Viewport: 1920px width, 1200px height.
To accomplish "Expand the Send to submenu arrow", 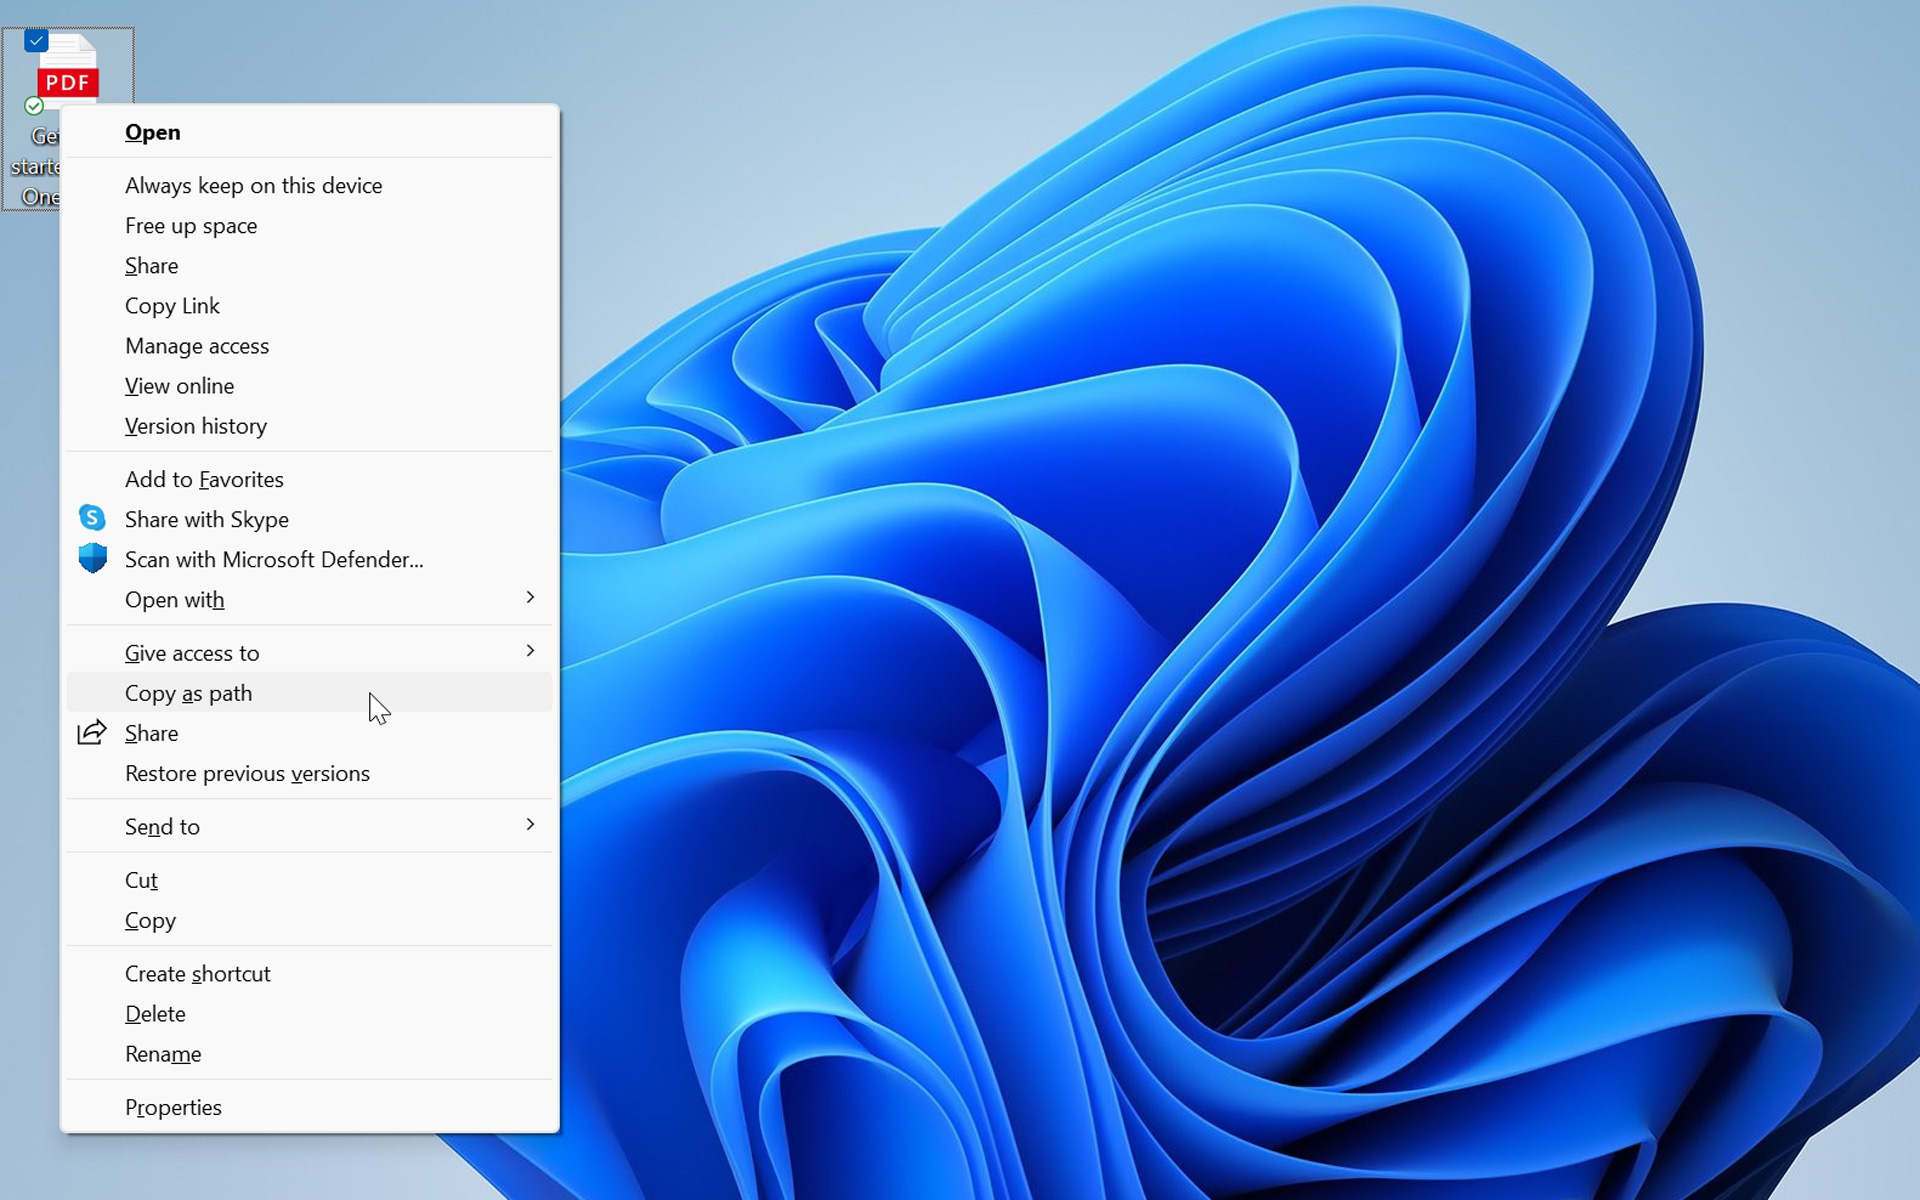I will click(530, 825).
